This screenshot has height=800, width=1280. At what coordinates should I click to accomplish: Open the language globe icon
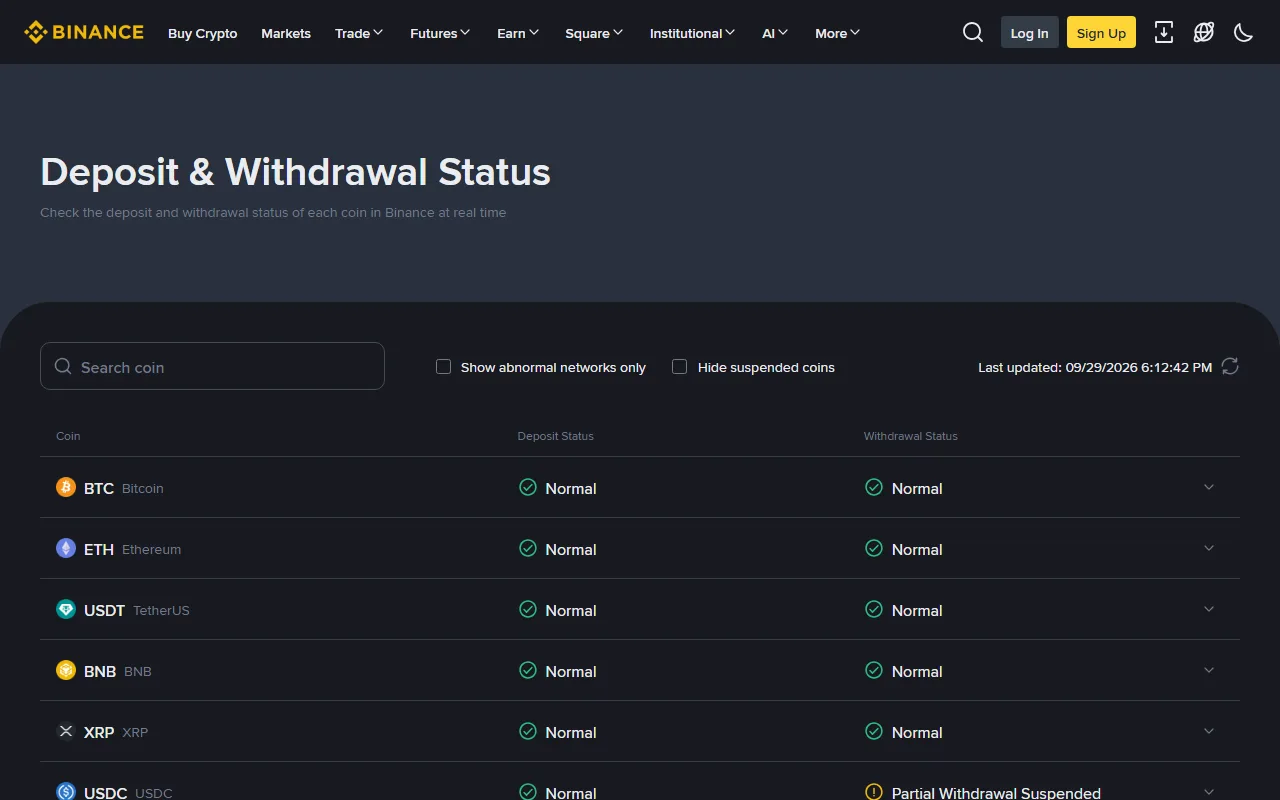pyautogui.click(x=1204, y=32)
